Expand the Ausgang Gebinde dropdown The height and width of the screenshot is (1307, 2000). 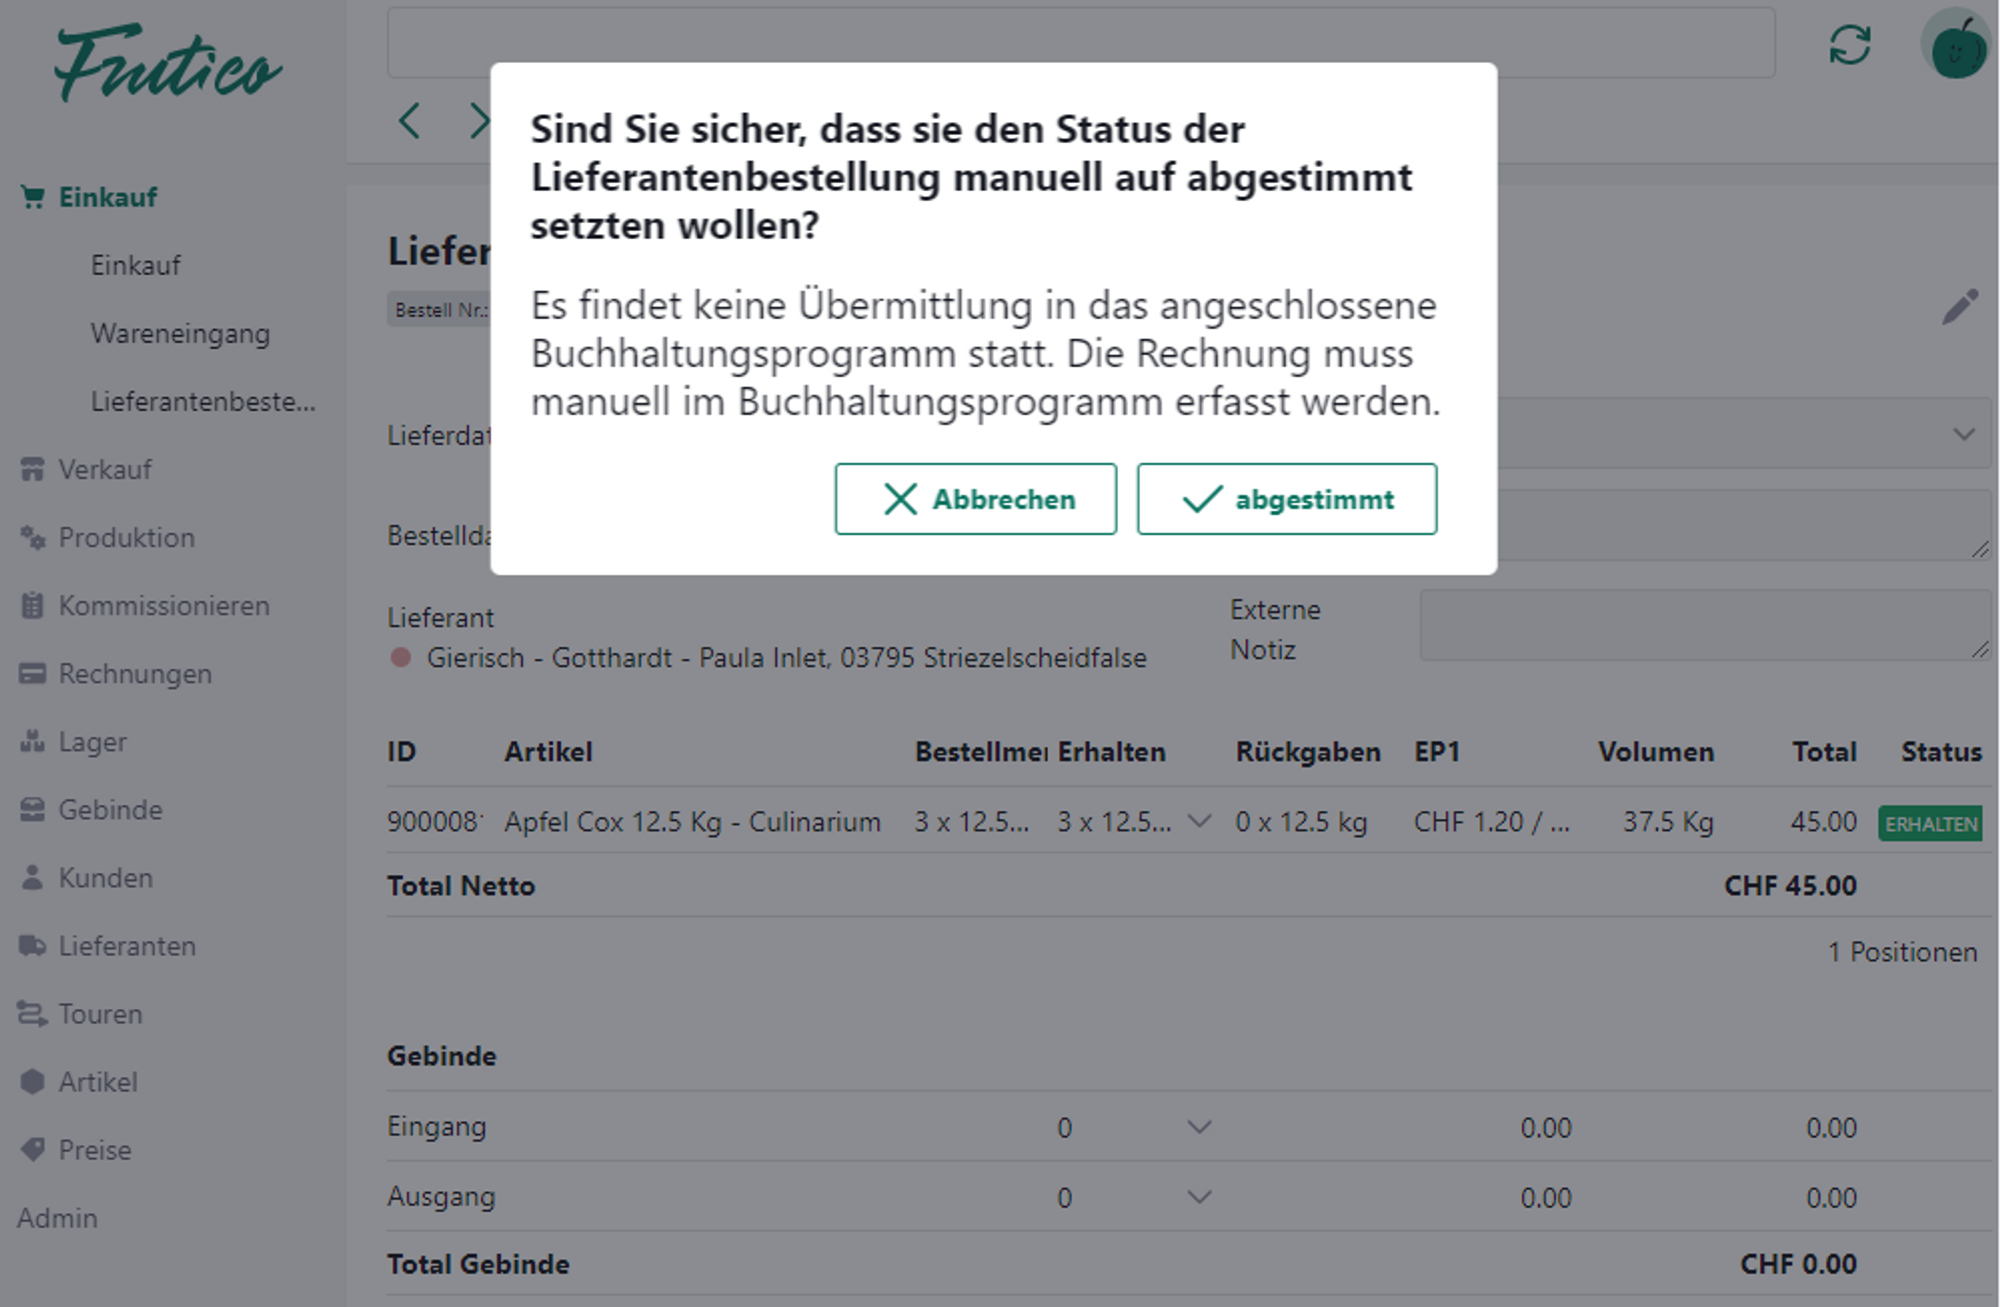pyautogui.click(x=1199, y=1197)
